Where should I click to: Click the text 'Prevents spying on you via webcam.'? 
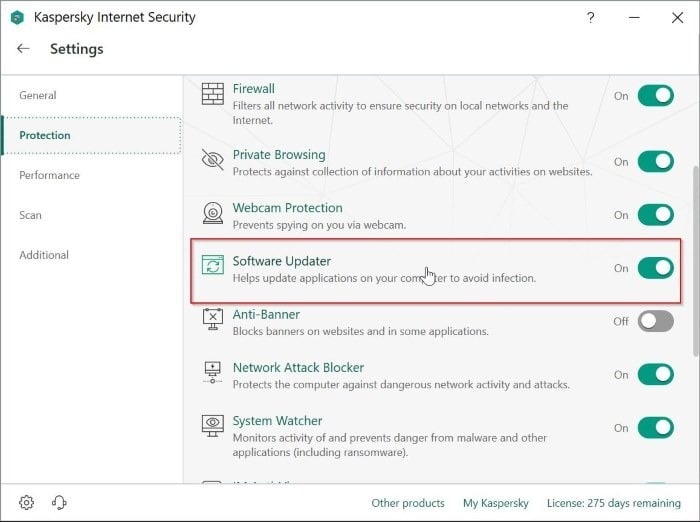tap(319, 225)
